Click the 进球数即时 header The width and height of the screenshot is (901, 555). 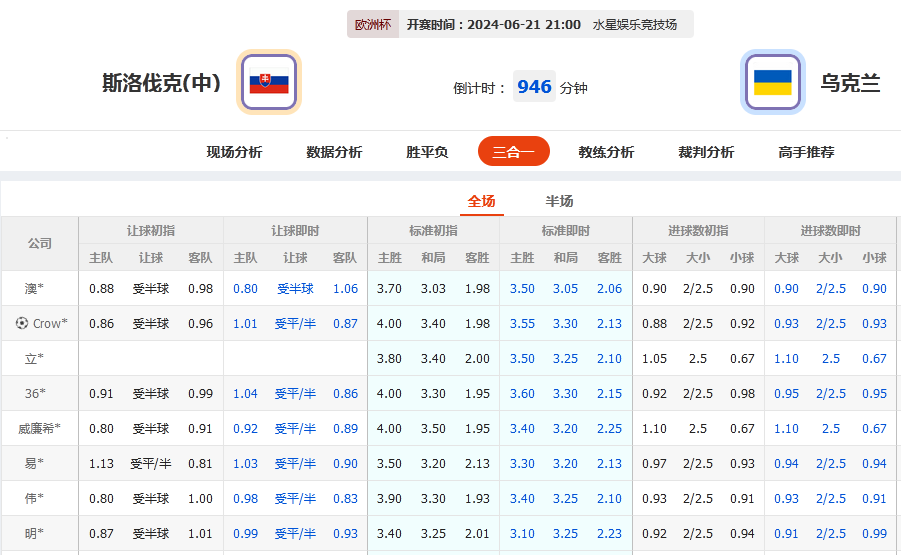(830, 231)
